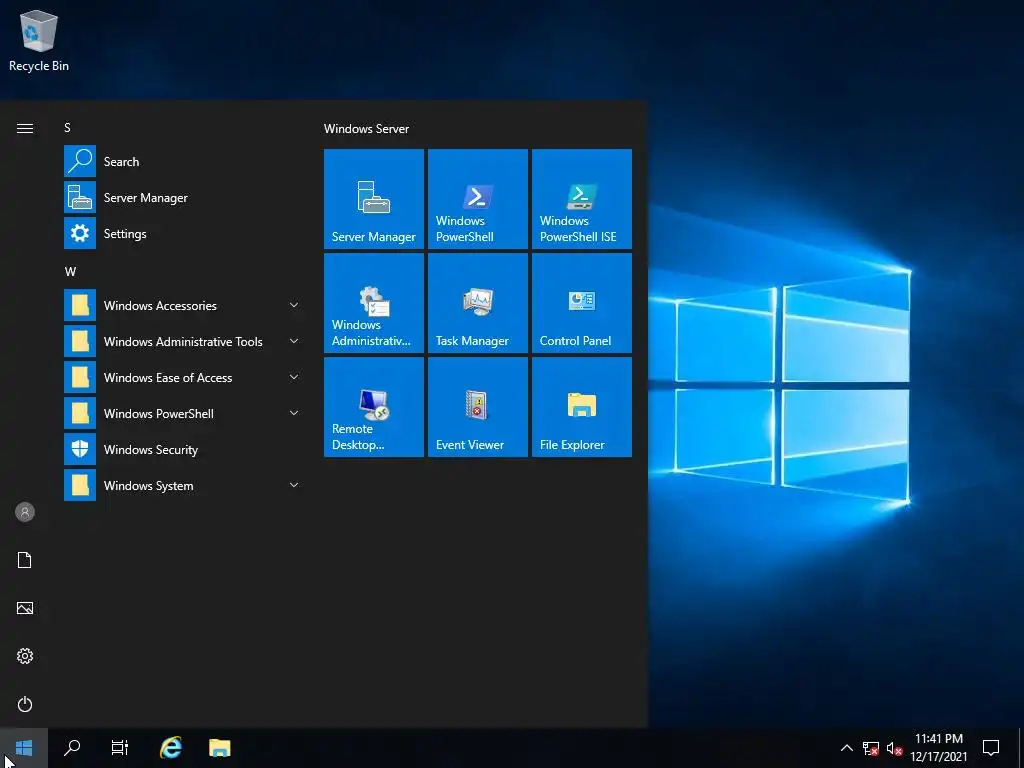This screenshot has height=768, width=1024.
Task: Open the Control Panel tile
Action: coord(581,303)
